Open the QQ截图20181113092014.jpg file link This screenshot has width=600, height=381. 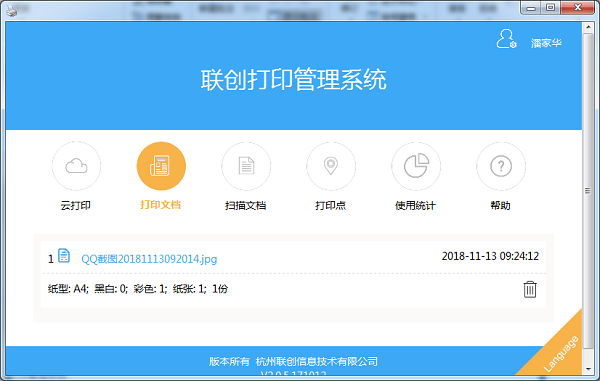[149, 259]
